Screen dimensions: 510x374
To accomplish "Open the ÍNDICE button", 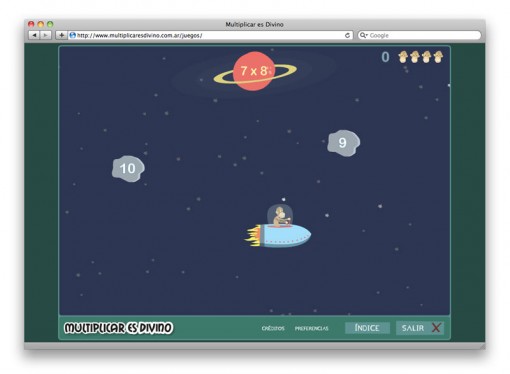I will pos(367,328).
